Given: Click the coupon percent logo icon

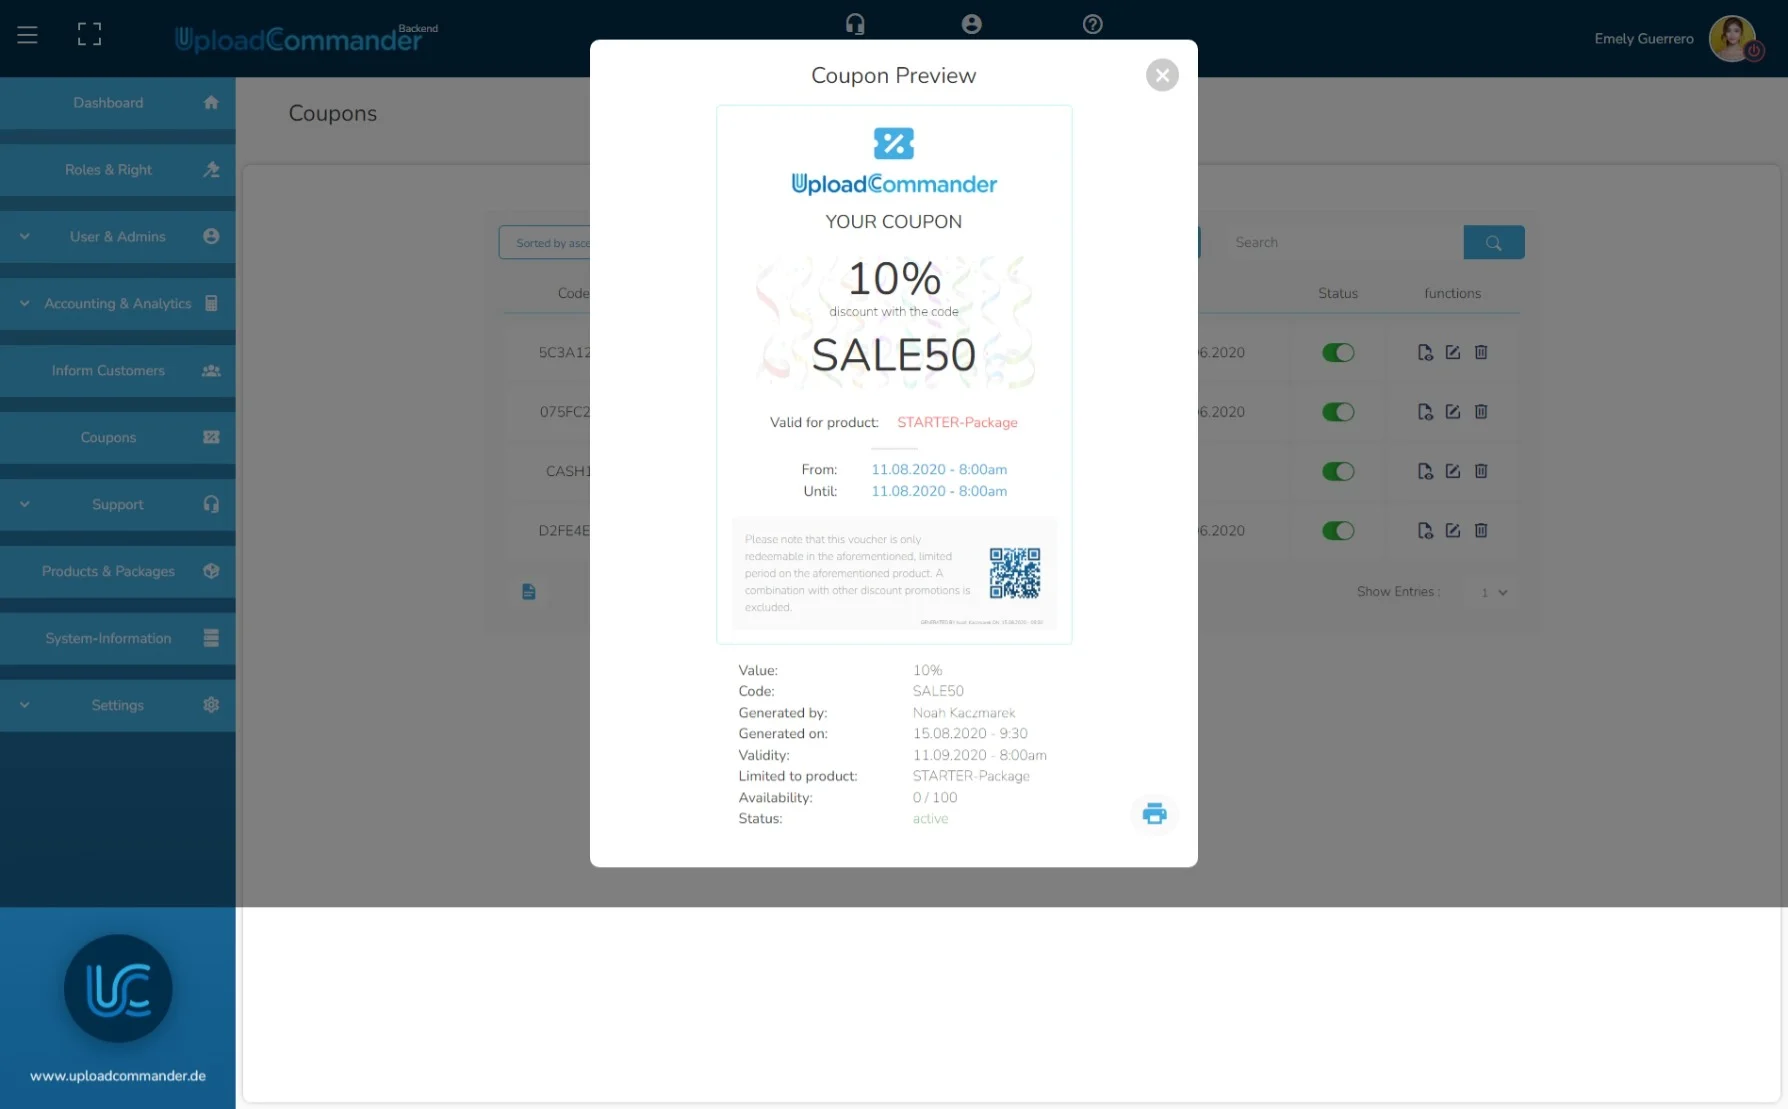Looking at the screenshot, I should [x=894, y=143].
